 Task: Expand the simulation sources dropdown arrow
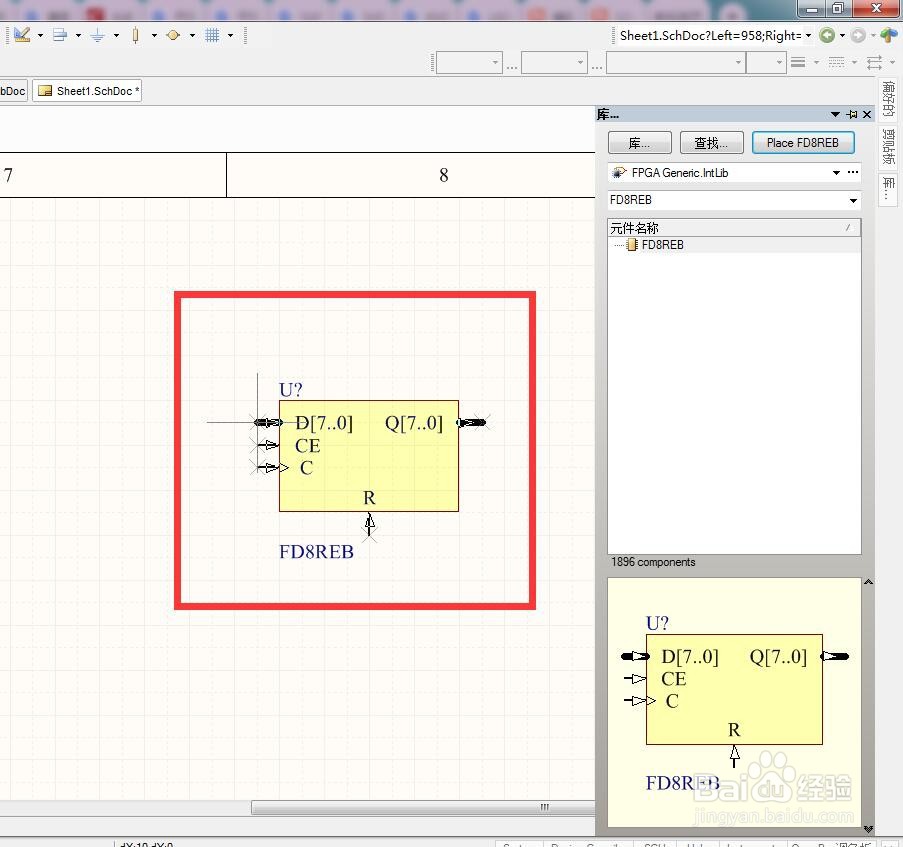[x=192, y=36]
